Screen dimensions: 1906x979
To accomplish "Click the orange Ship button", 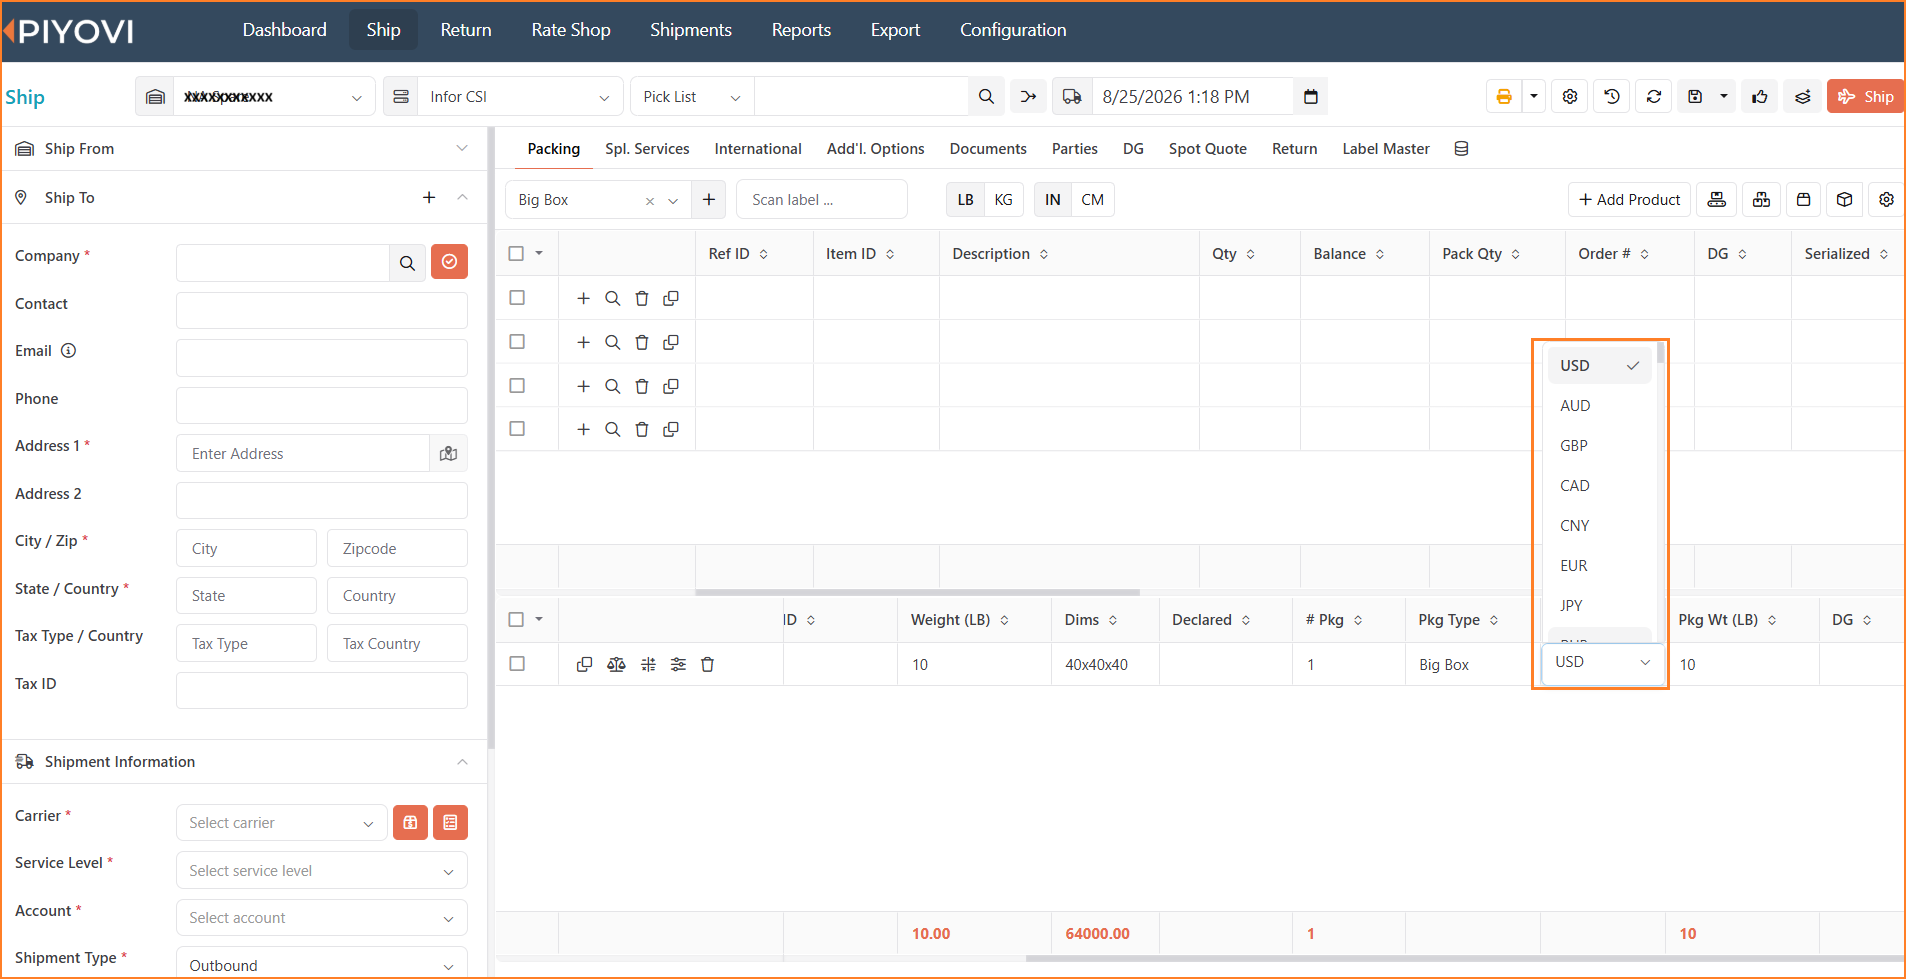I will coord(1865,97).
